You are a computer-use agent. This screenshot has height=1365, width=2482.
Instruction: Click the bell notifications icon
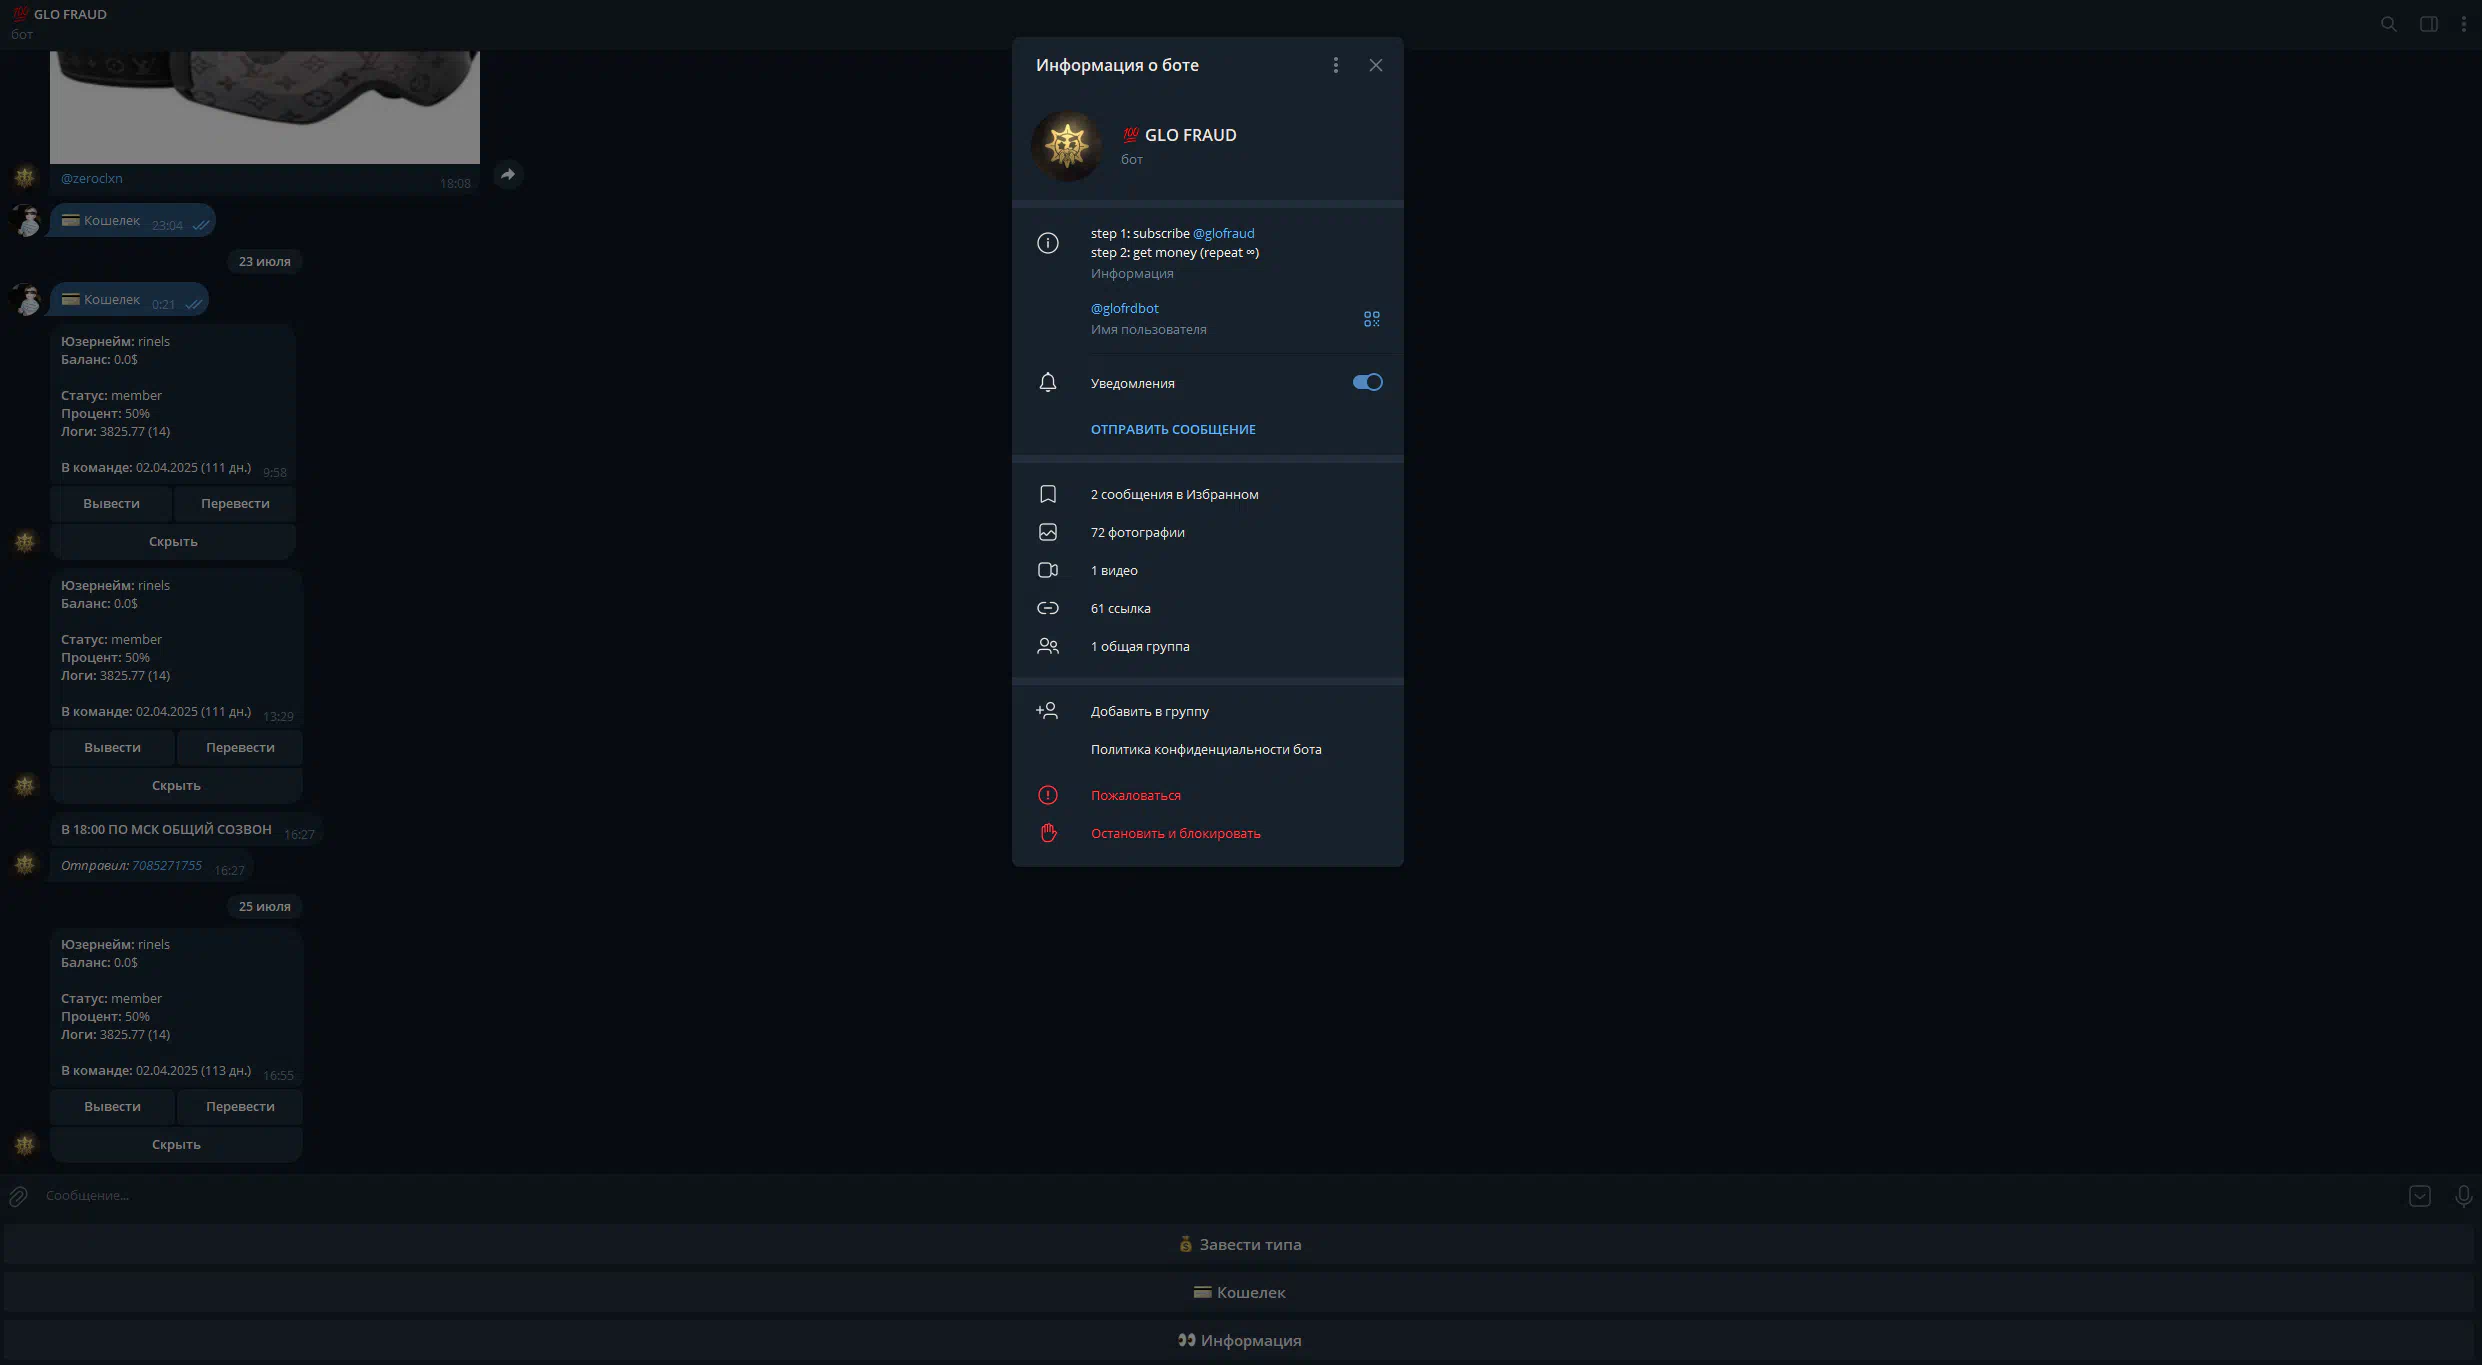point(1048,382)
